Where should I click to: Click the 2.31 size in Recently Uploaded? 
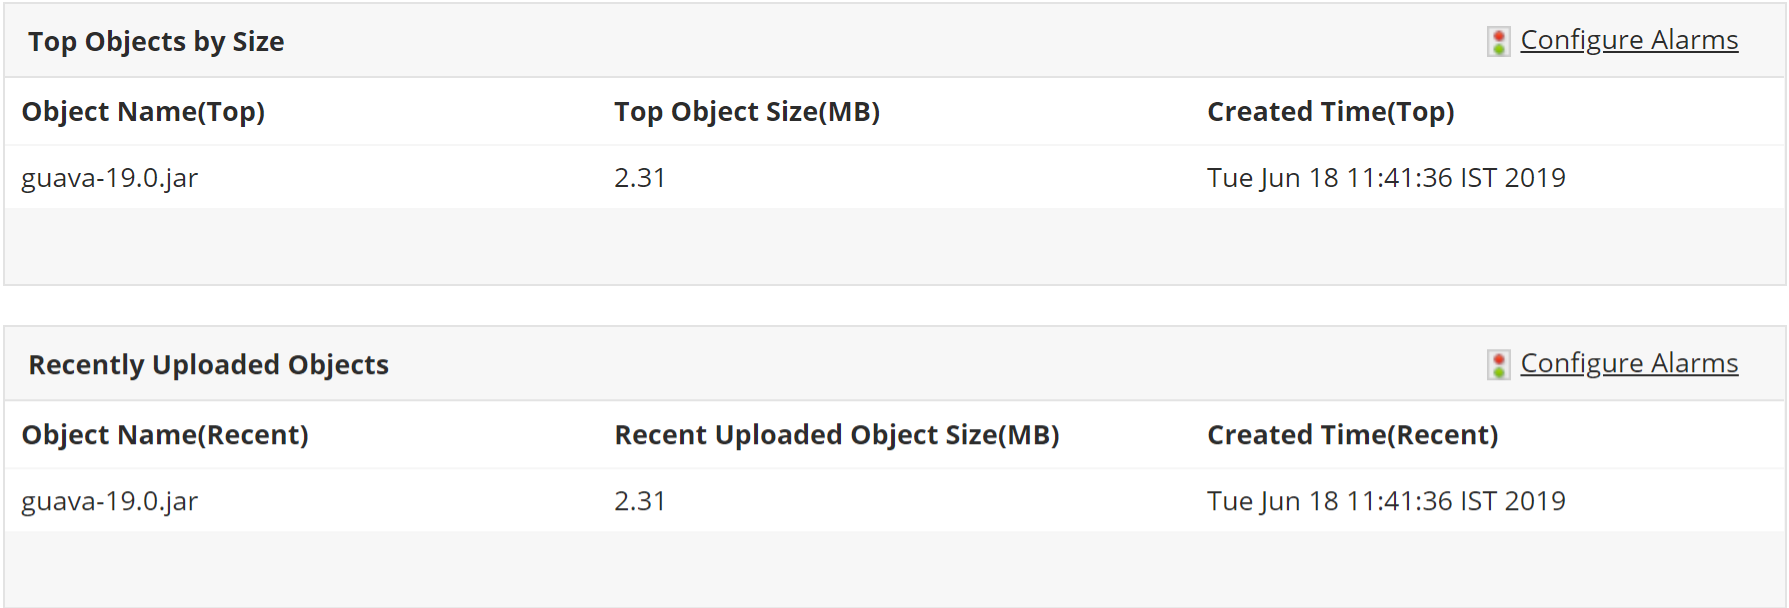(640, 501)
